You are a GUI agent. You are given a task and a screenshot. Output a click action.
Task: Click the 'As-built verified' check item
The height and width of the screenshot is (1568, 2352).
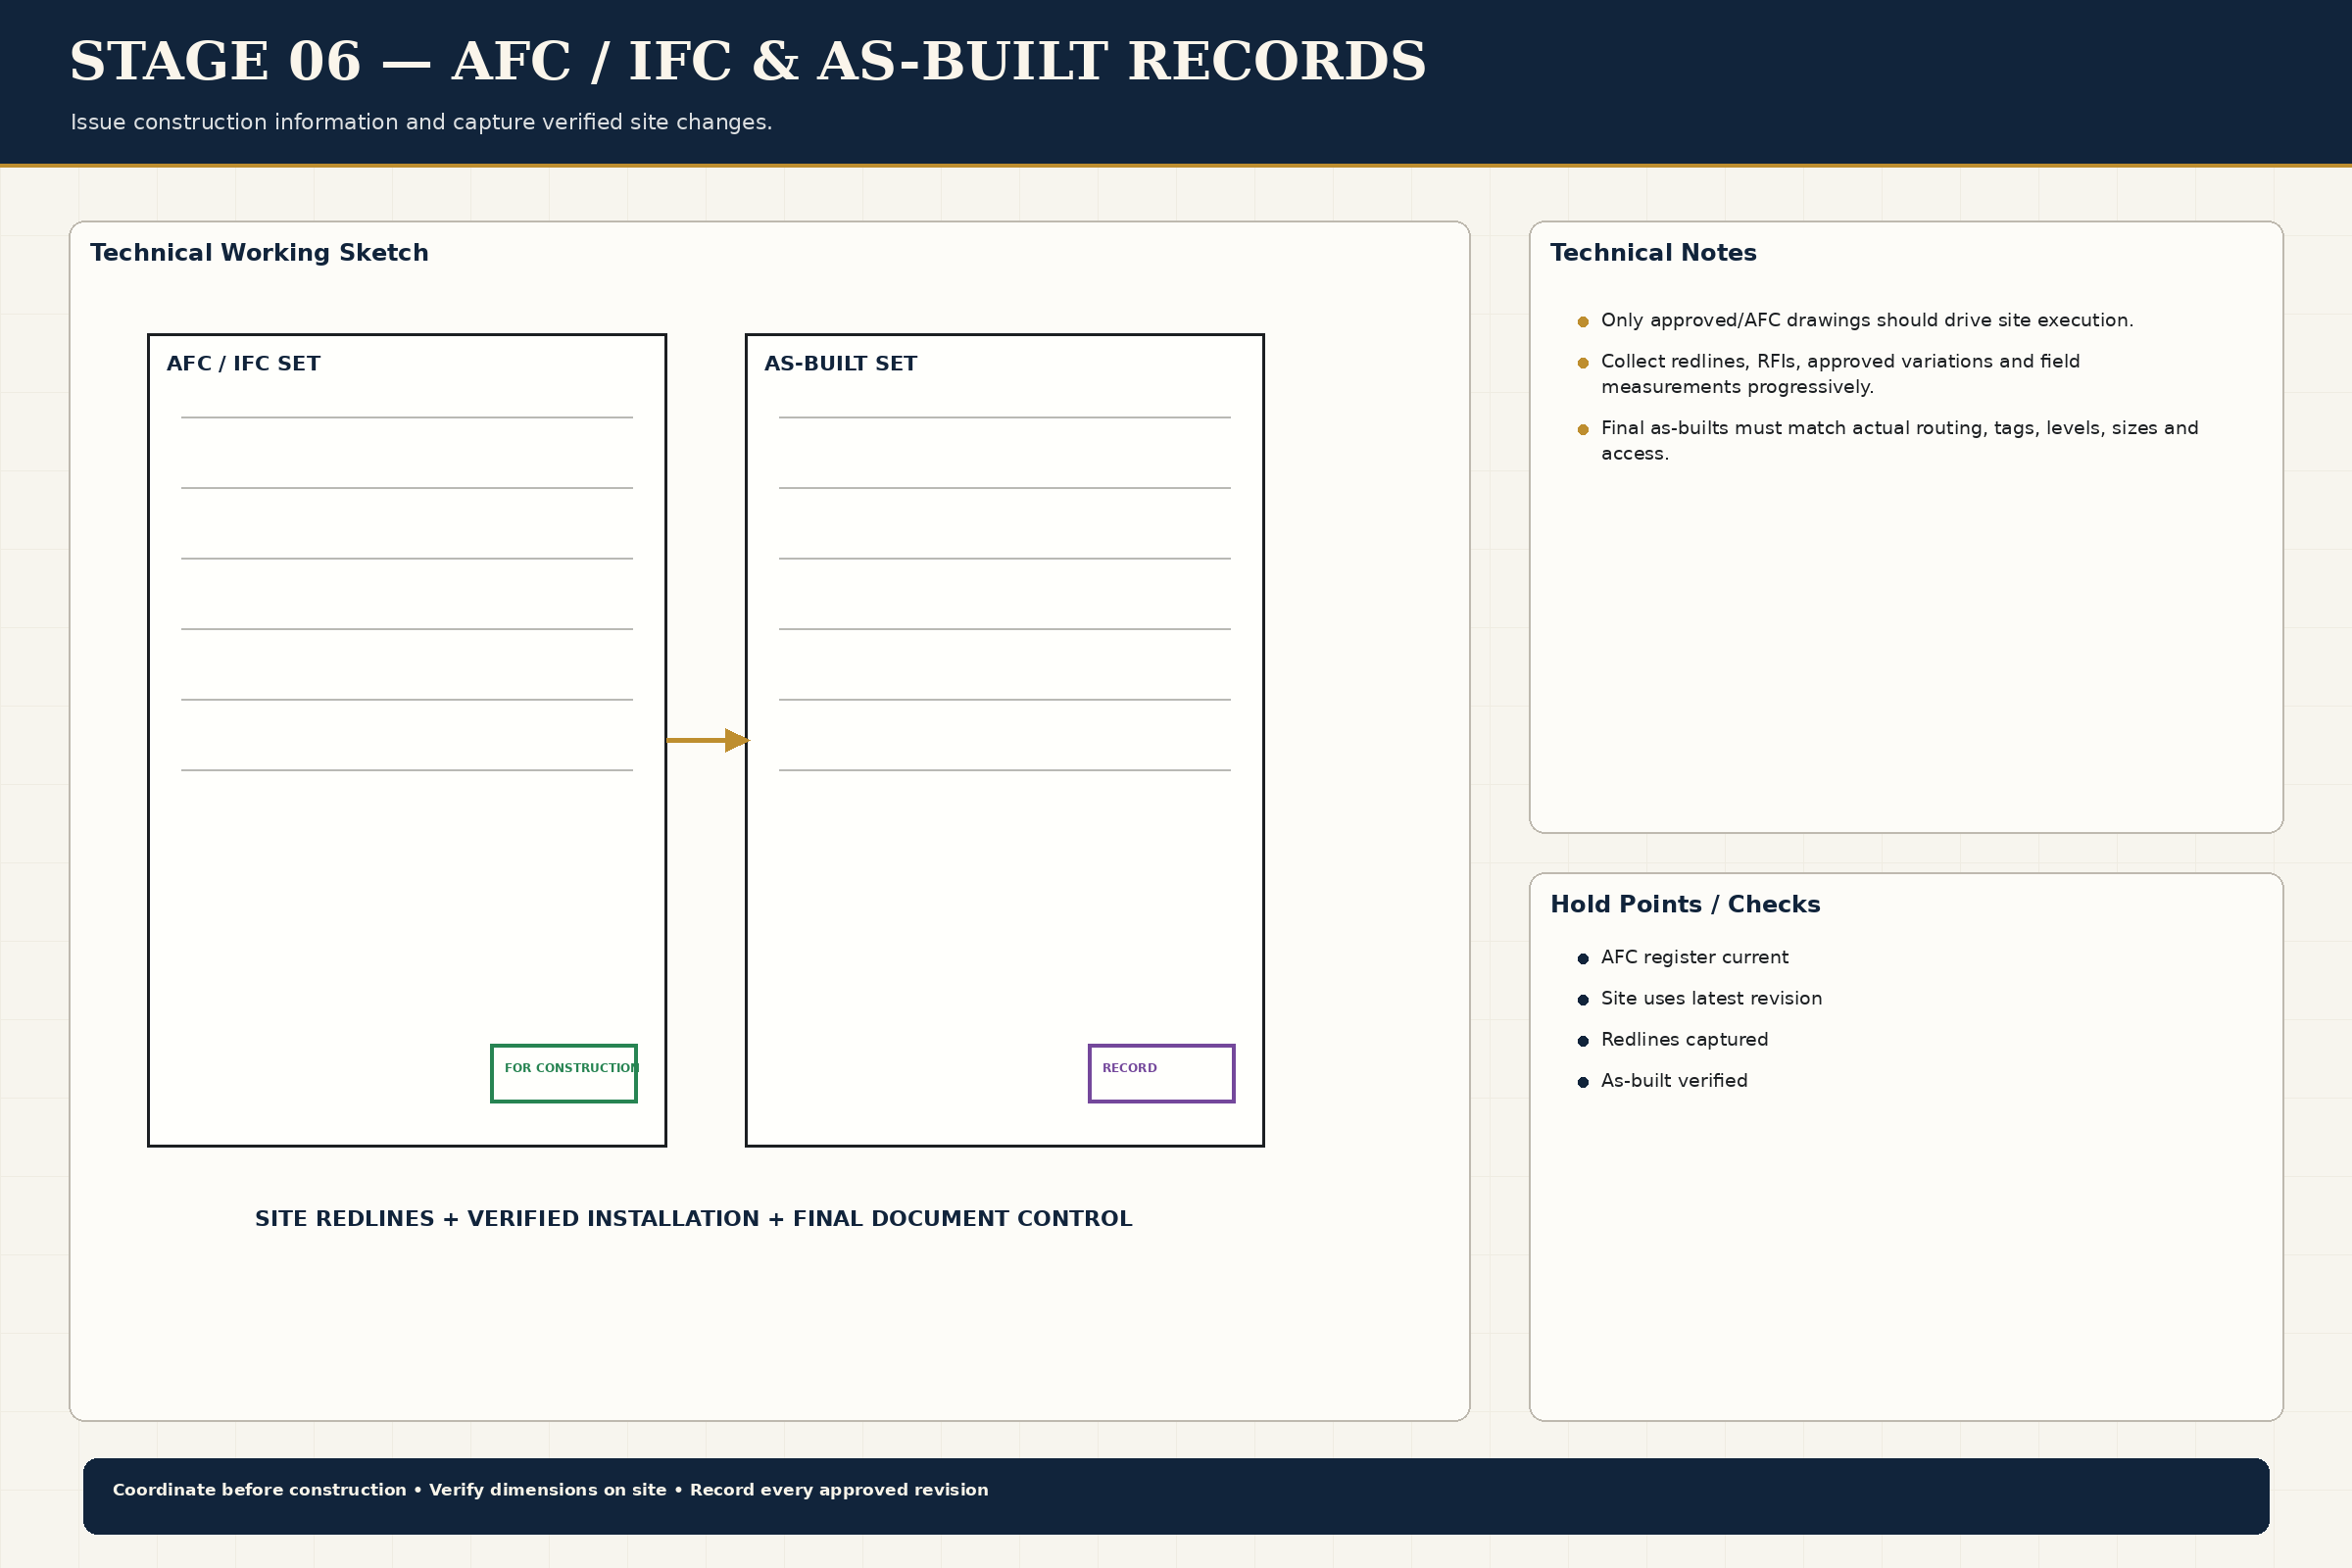1674,1080
